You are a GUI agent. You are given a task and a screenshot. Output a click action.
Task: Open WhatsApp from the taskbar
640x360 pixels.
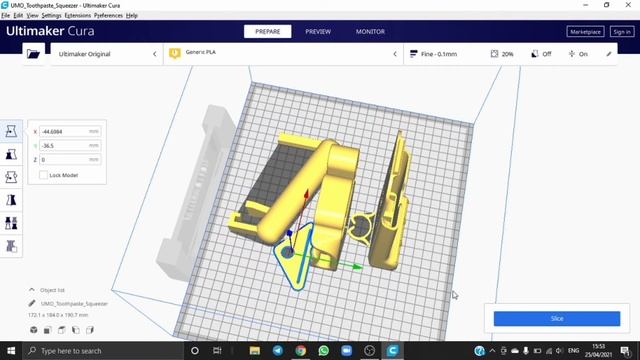(x=324, y=351)
